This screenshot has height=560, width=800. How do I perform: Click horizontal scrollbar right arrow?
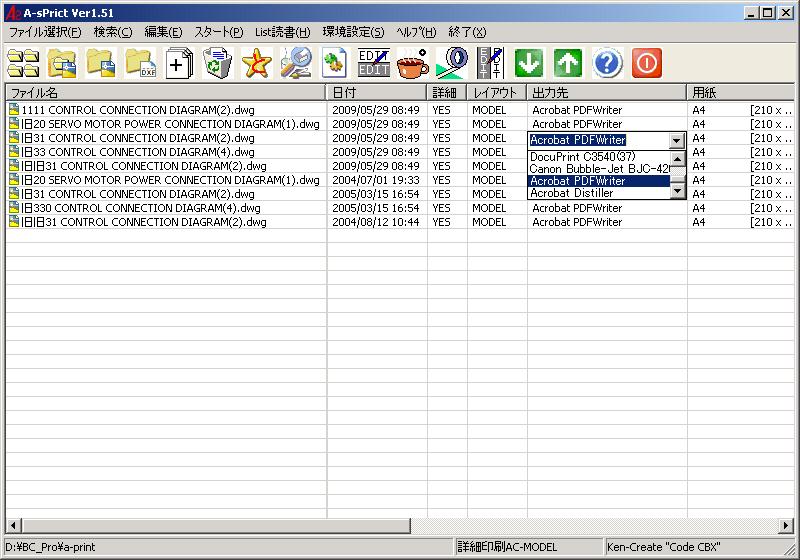click(788, 526)
